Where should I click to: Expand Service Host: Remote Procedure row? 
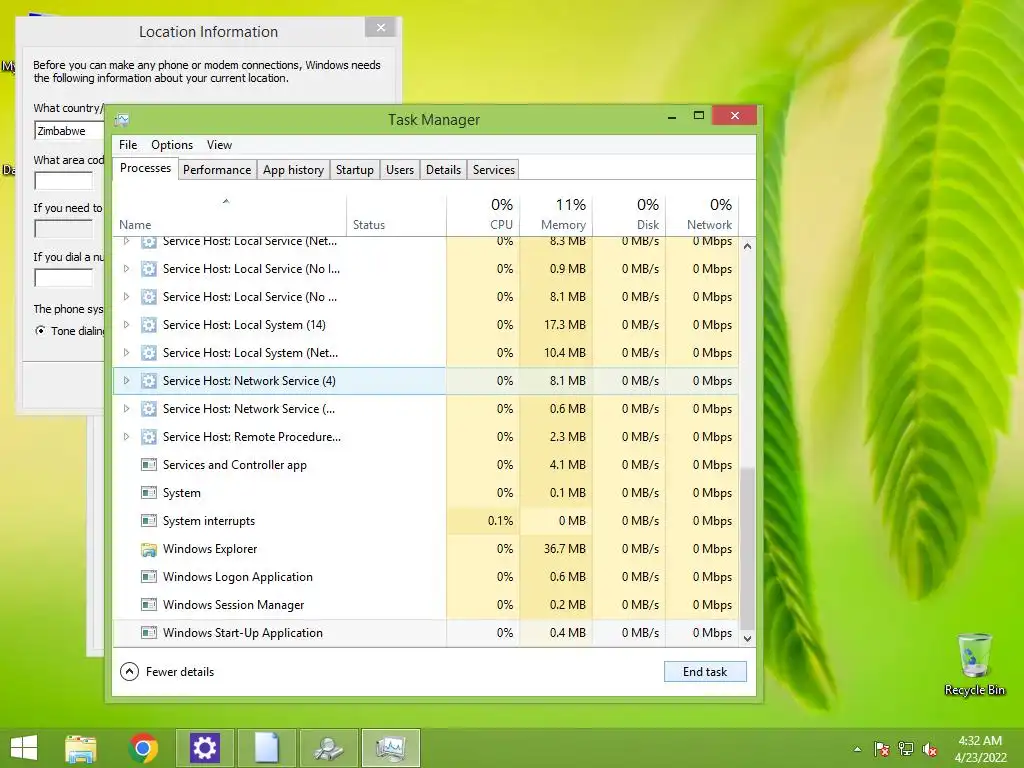point(127,437)
